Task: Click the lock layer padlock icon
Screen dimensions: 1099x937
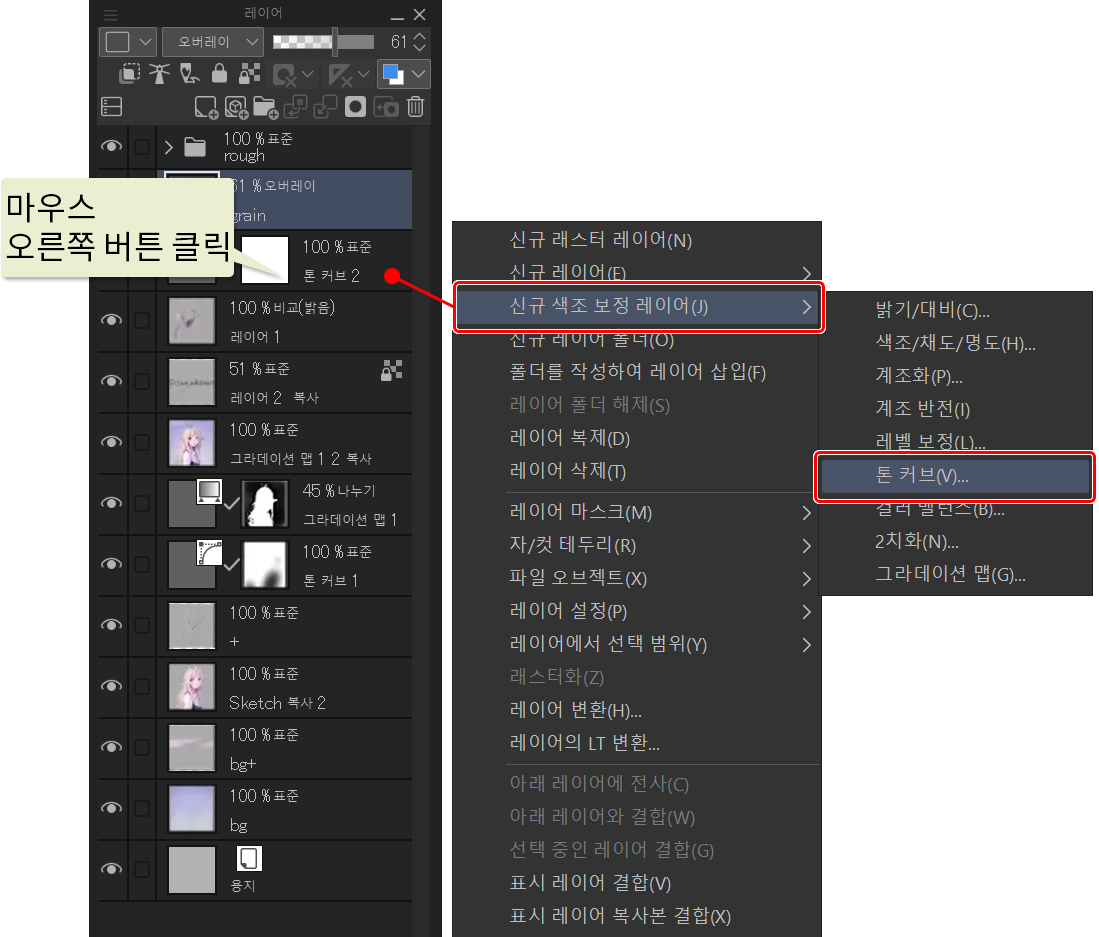Action: [219, 74]
